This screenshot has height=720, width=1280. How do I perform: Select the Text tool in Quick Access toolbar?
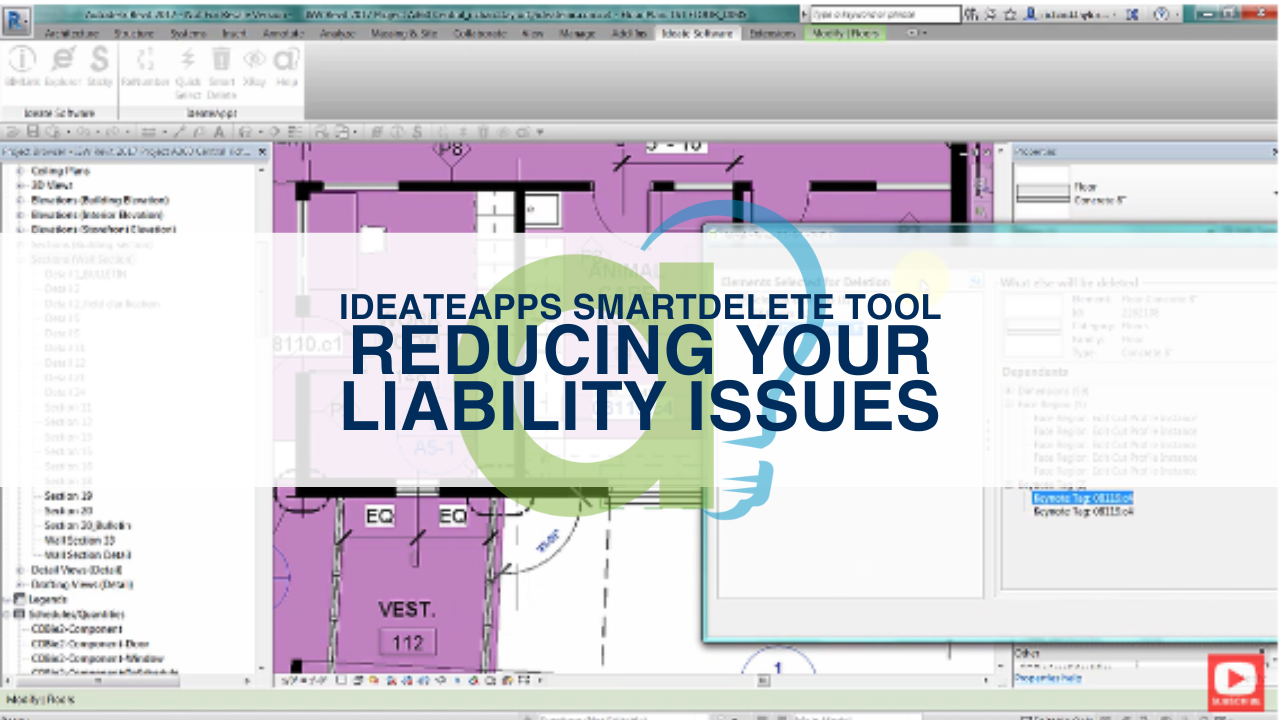pos(218,131)
